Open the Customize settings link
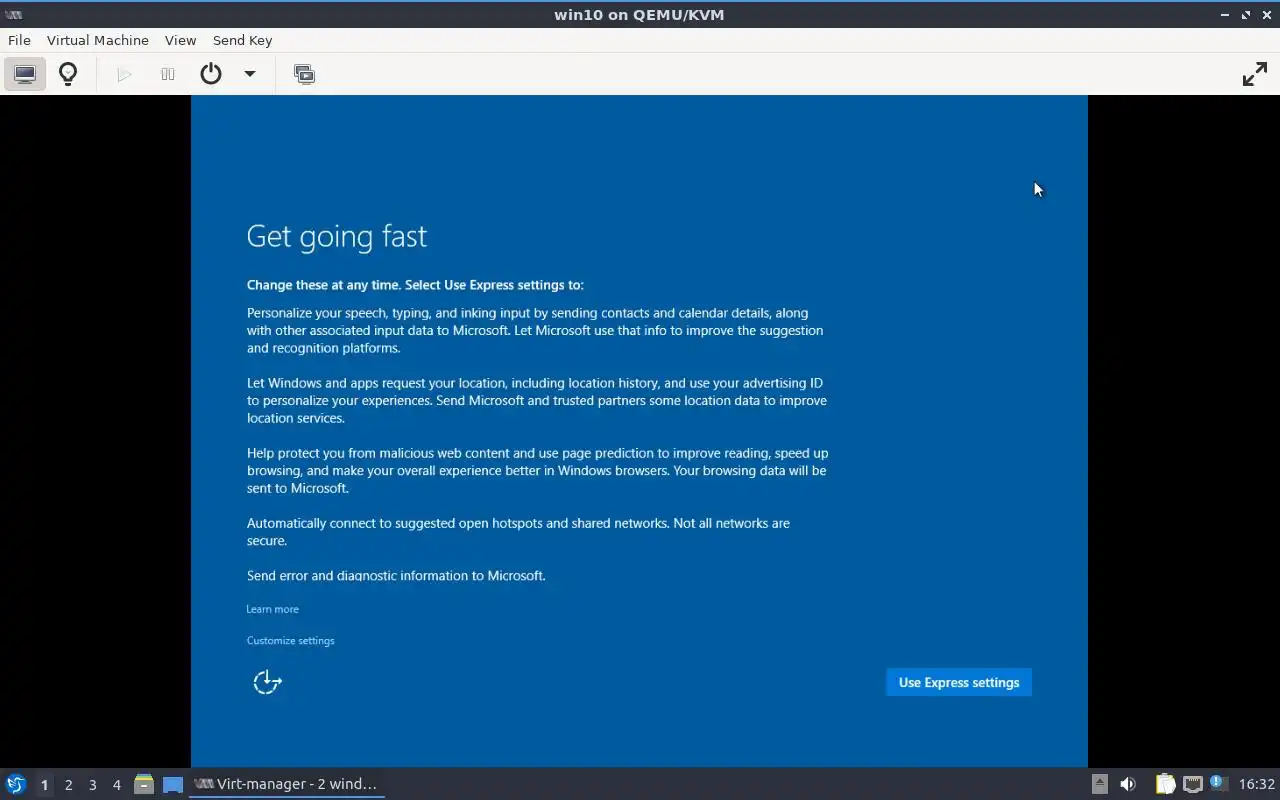 coord(290,640)
